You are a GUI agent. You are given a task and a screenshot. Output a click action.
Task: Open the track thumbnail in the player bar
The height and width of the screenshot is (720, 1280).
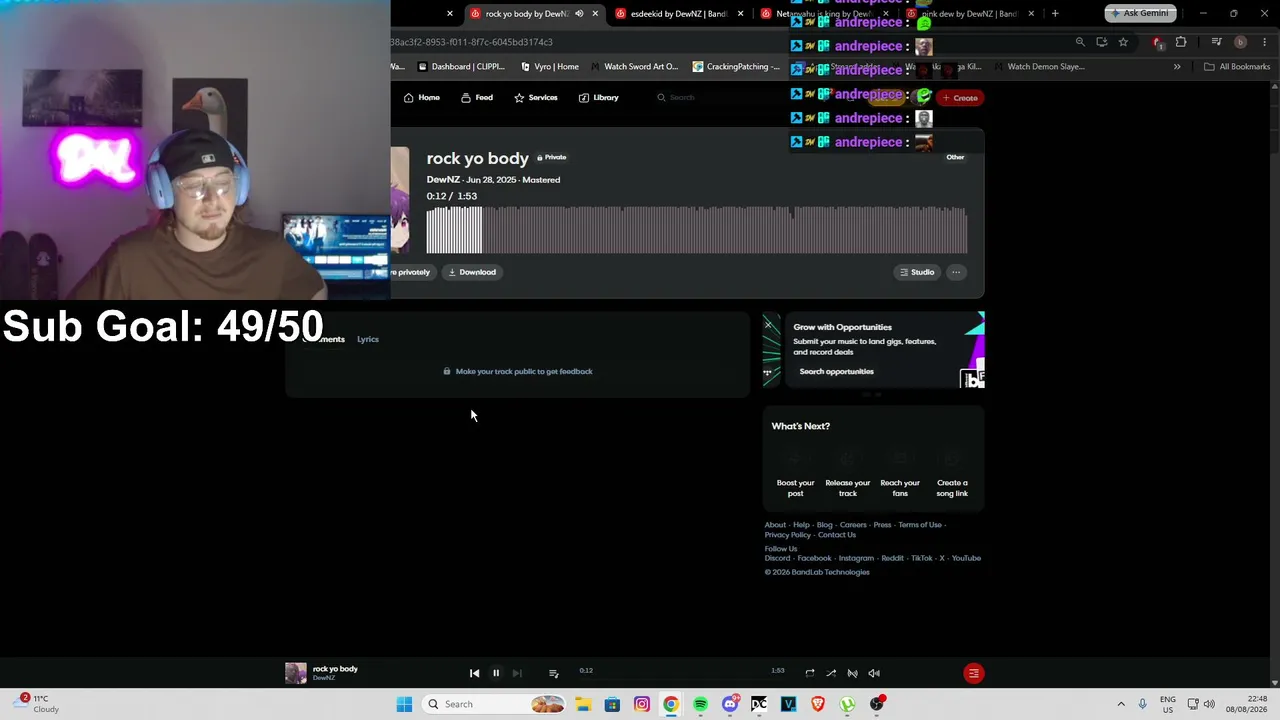pos(296,673)
